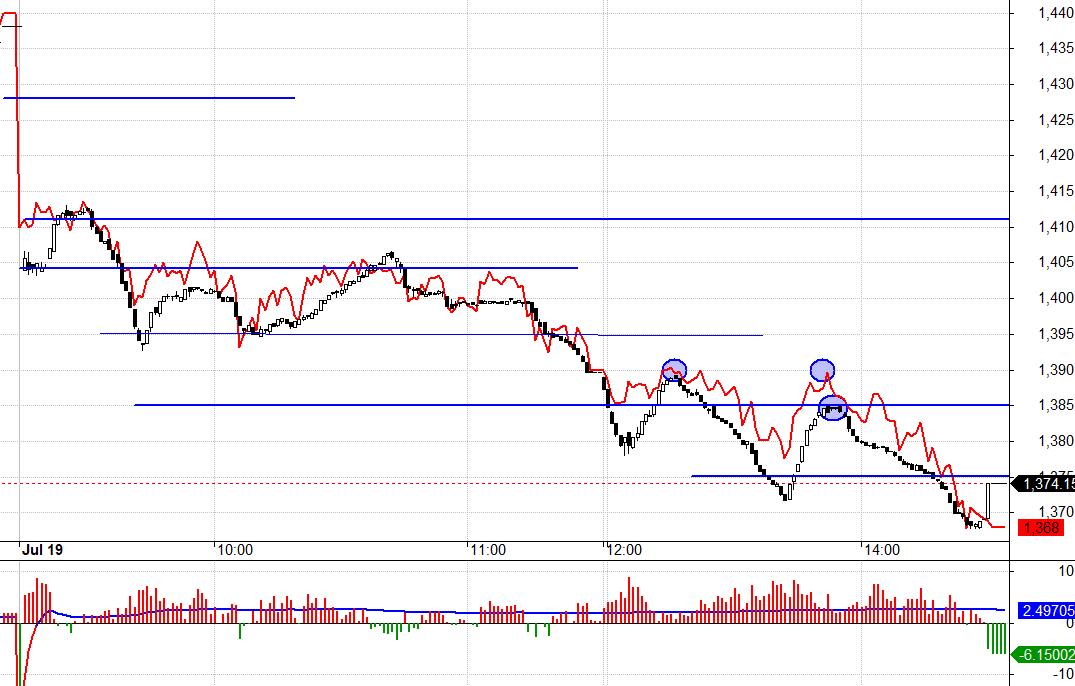
Task: Click the 1,440 price axis label
Action: click(1055, 13)
